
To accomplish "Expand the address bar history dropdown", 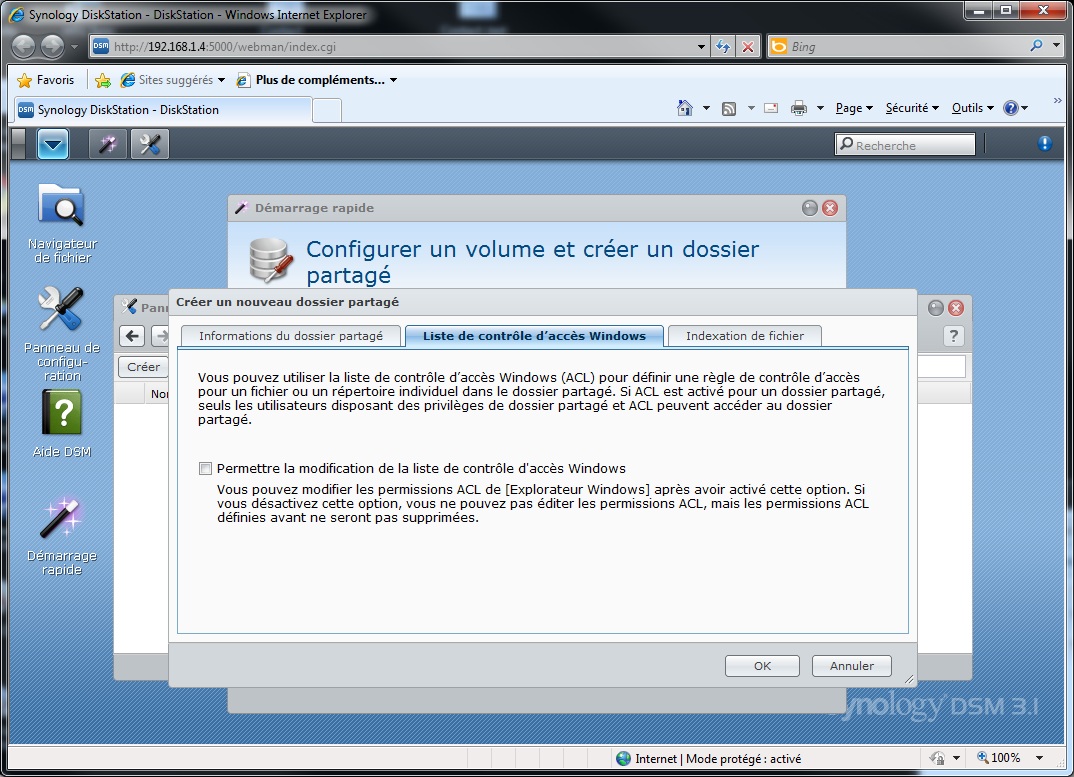I will 701,47.
